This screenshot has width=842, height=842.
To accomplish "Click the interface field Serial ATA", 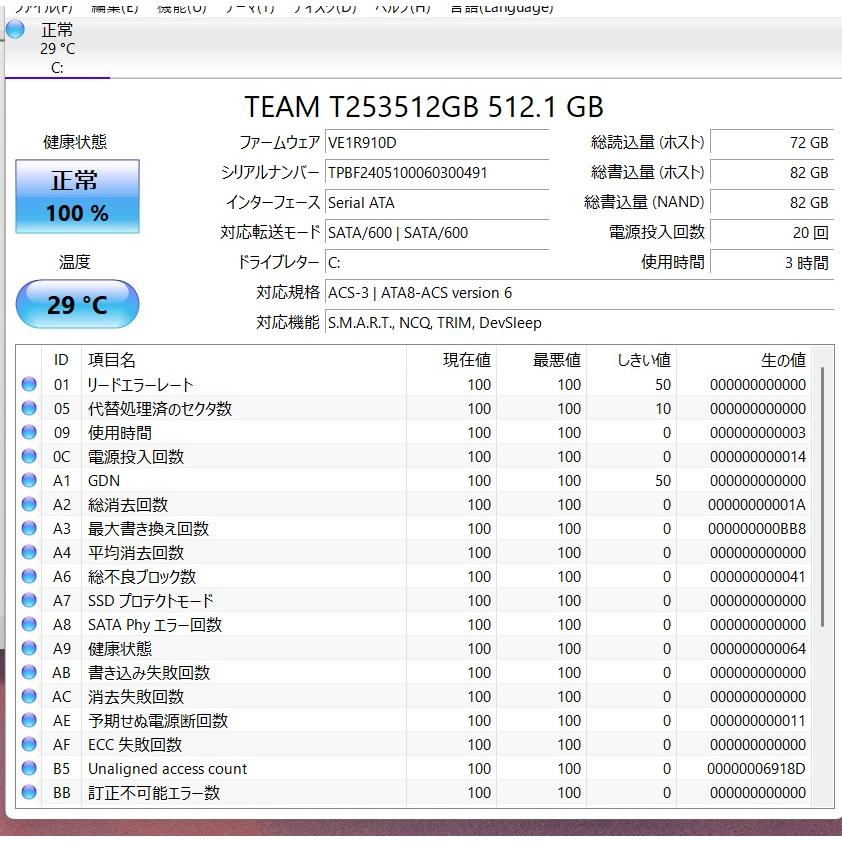I will tap(437, 202).
